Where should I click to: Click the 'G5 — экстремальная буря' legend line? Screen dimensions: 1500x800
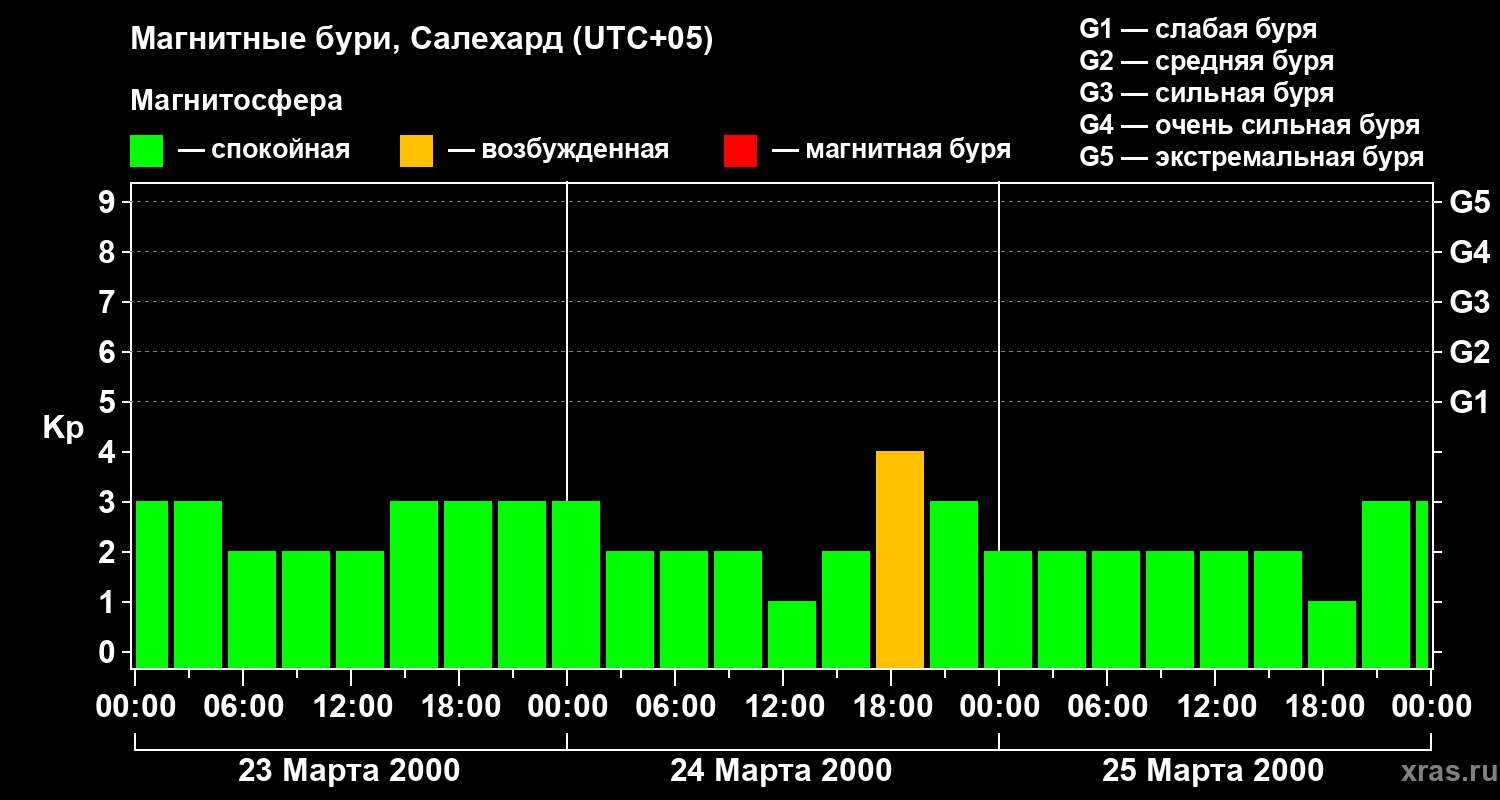pyautogui.click(x=1252, y=158)
